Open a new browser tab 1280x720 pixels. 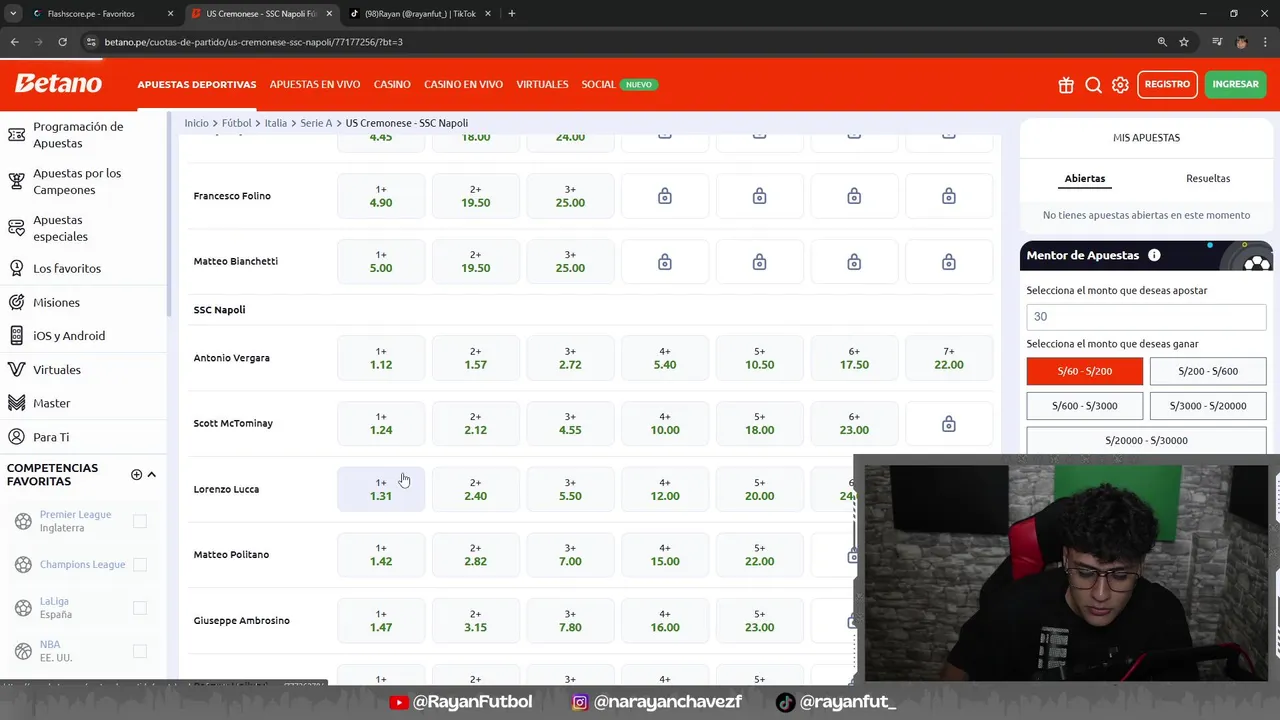pyautogui.click(x=511, y=14)
